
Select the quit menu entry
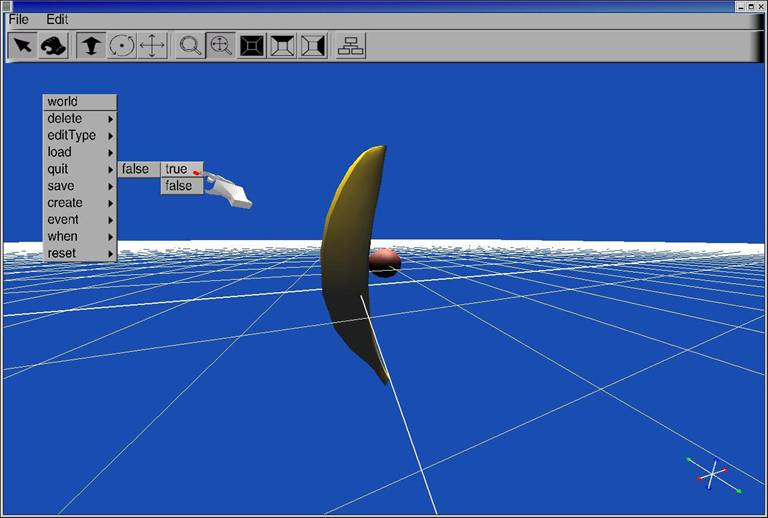tap(80, 169)
